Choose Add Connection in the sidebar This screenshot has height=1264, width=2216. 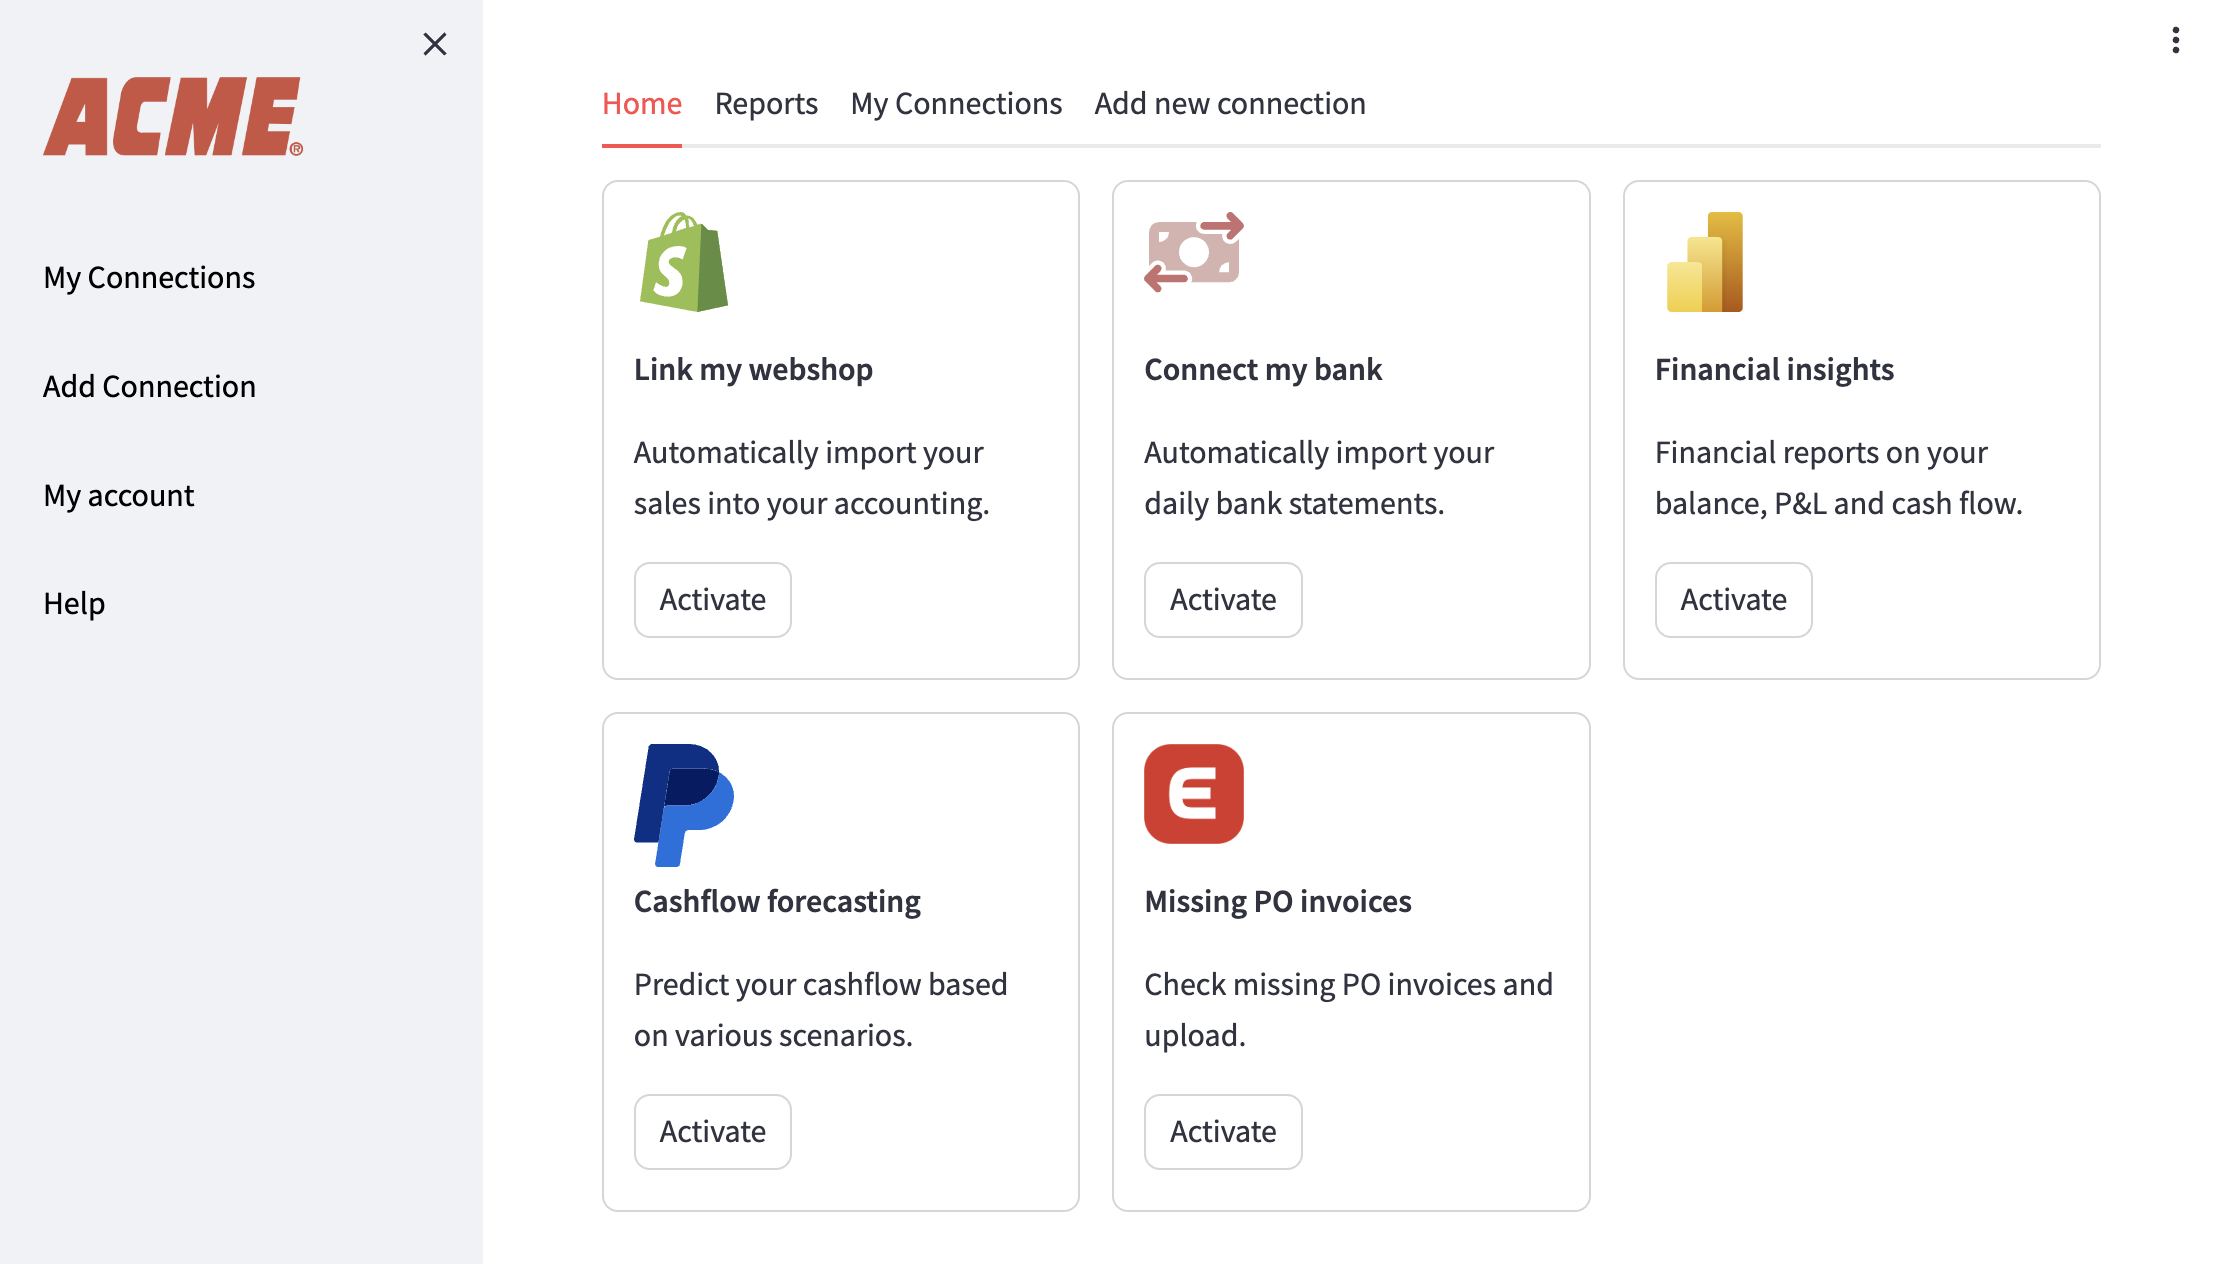[150, 386]
